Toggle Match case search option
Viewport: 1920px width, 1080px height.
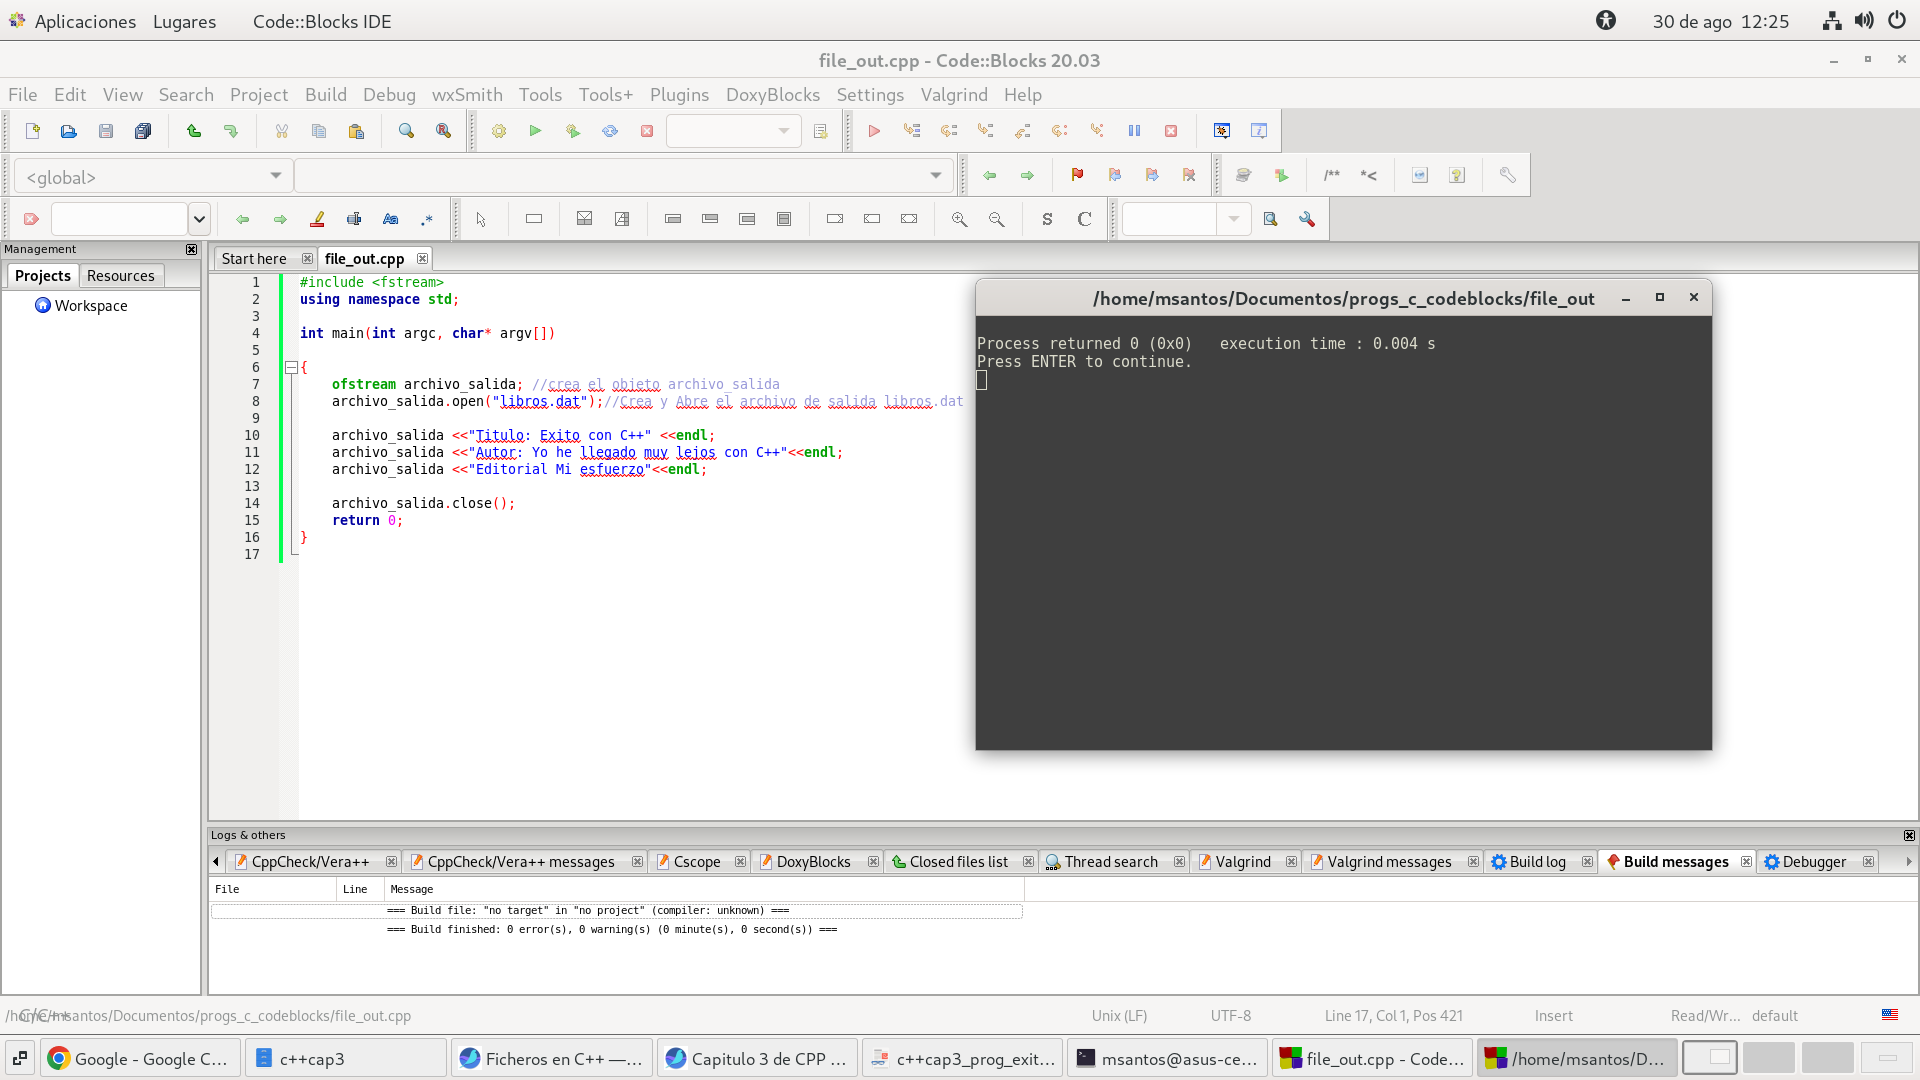[390, 219]
